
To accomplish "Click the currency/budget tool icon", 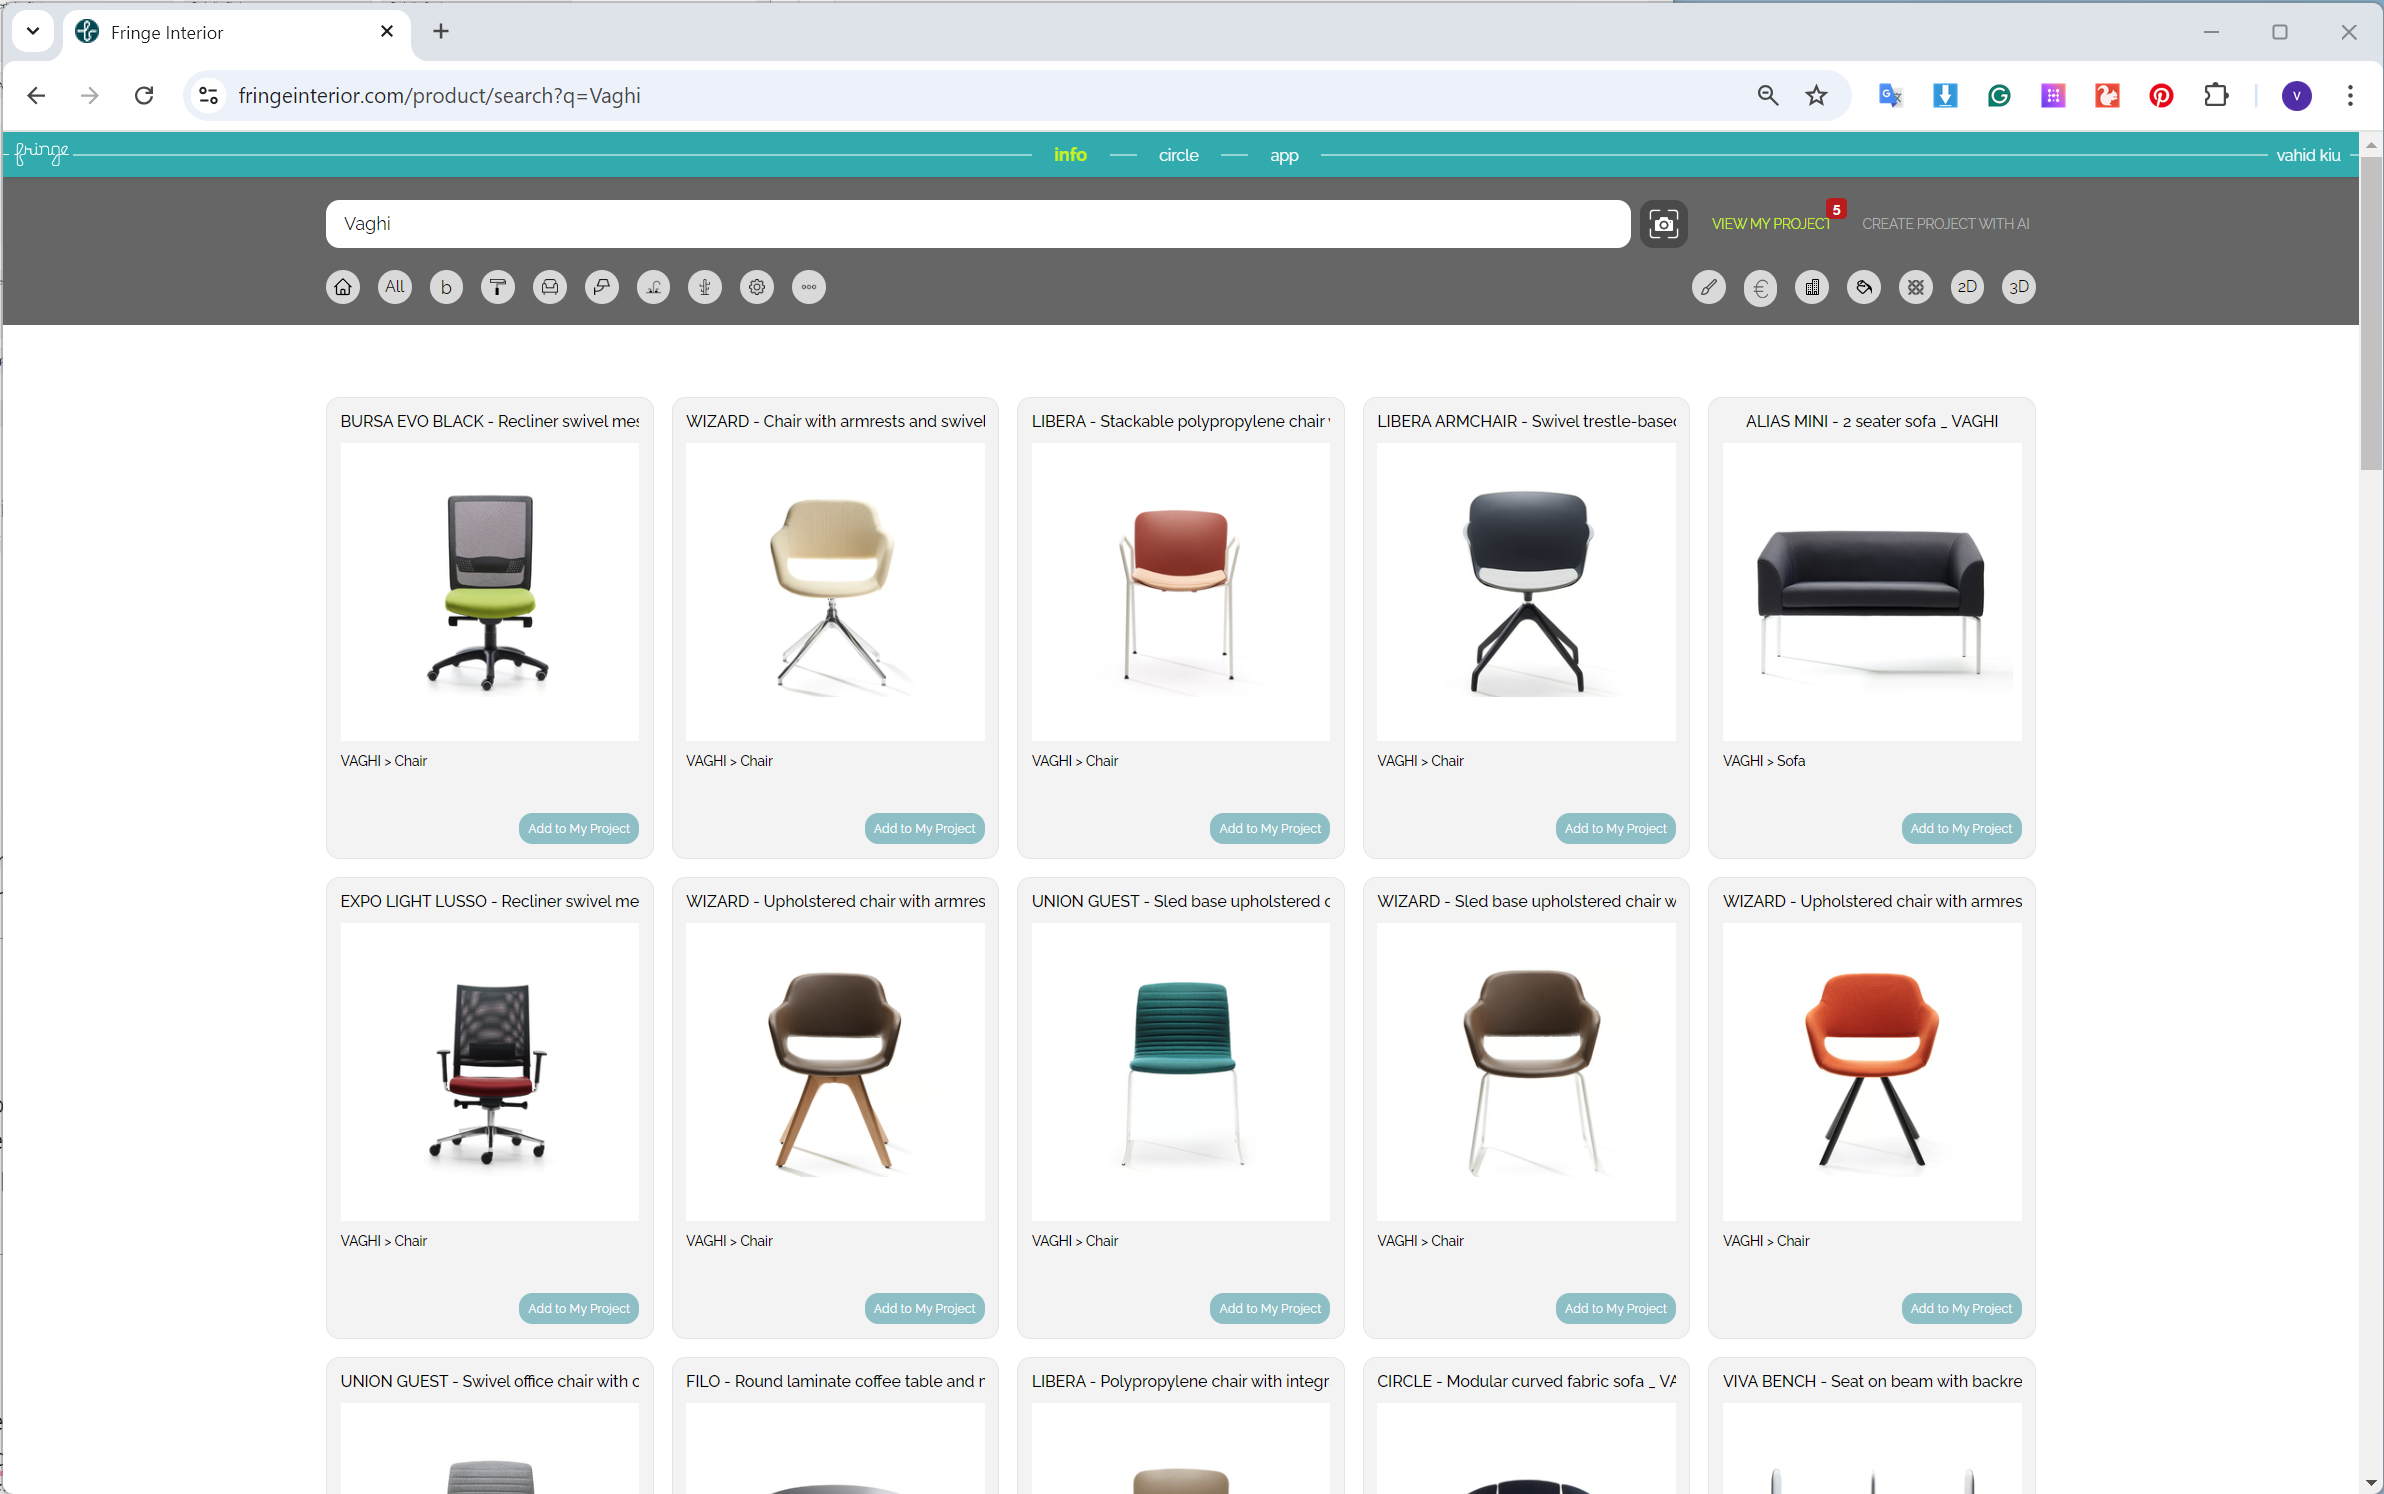I will click(x=1759, y=287).
